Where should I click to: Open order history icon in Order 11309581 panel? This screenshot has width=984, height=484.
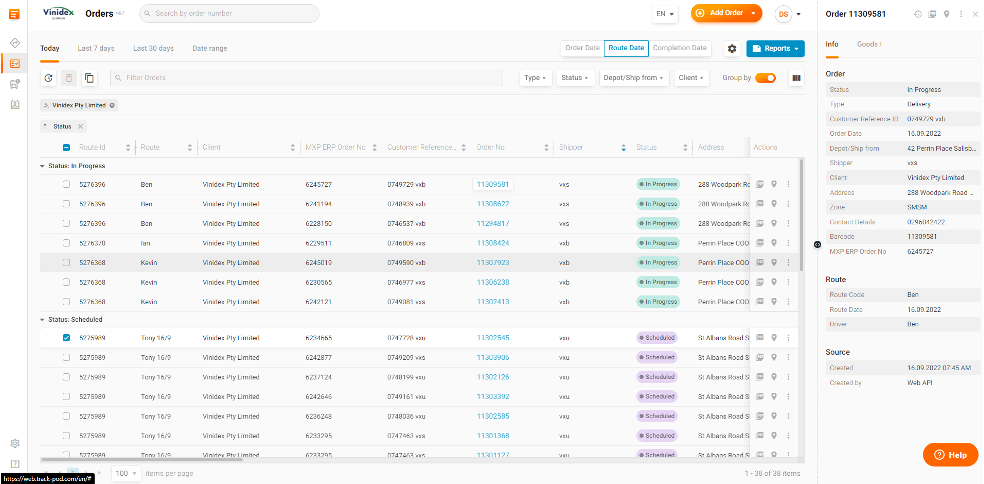[918, 14]
